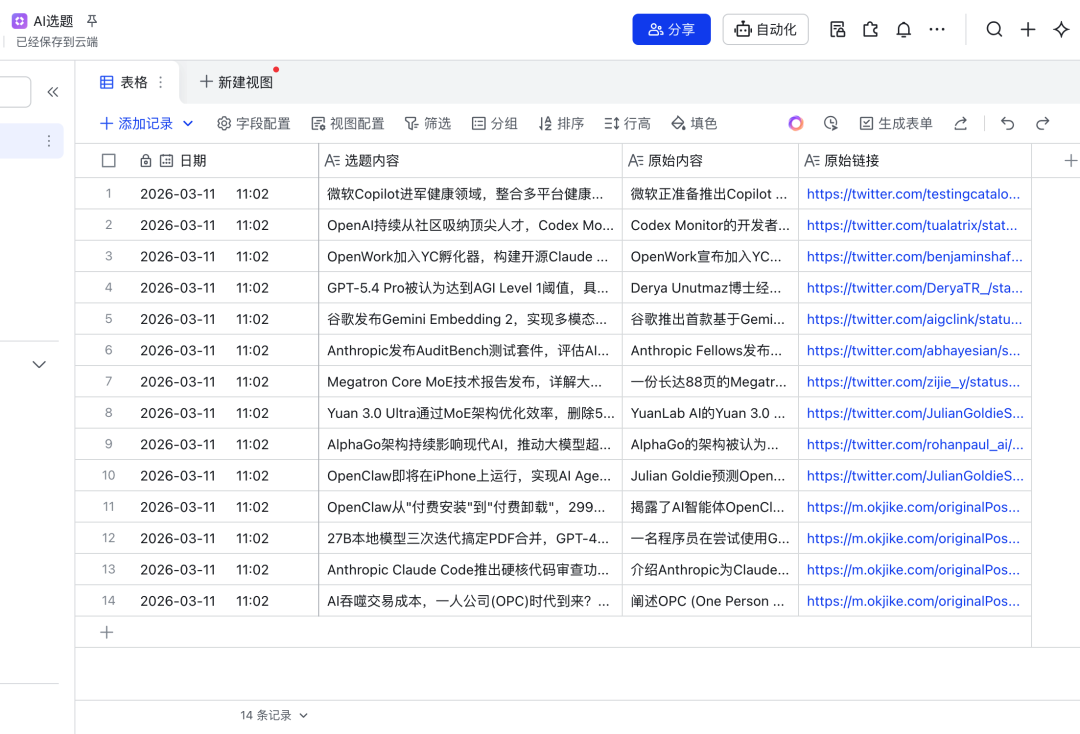Open the plugin icon near the top right
The width and height of the screenshot is (1080, 734).
870,29
